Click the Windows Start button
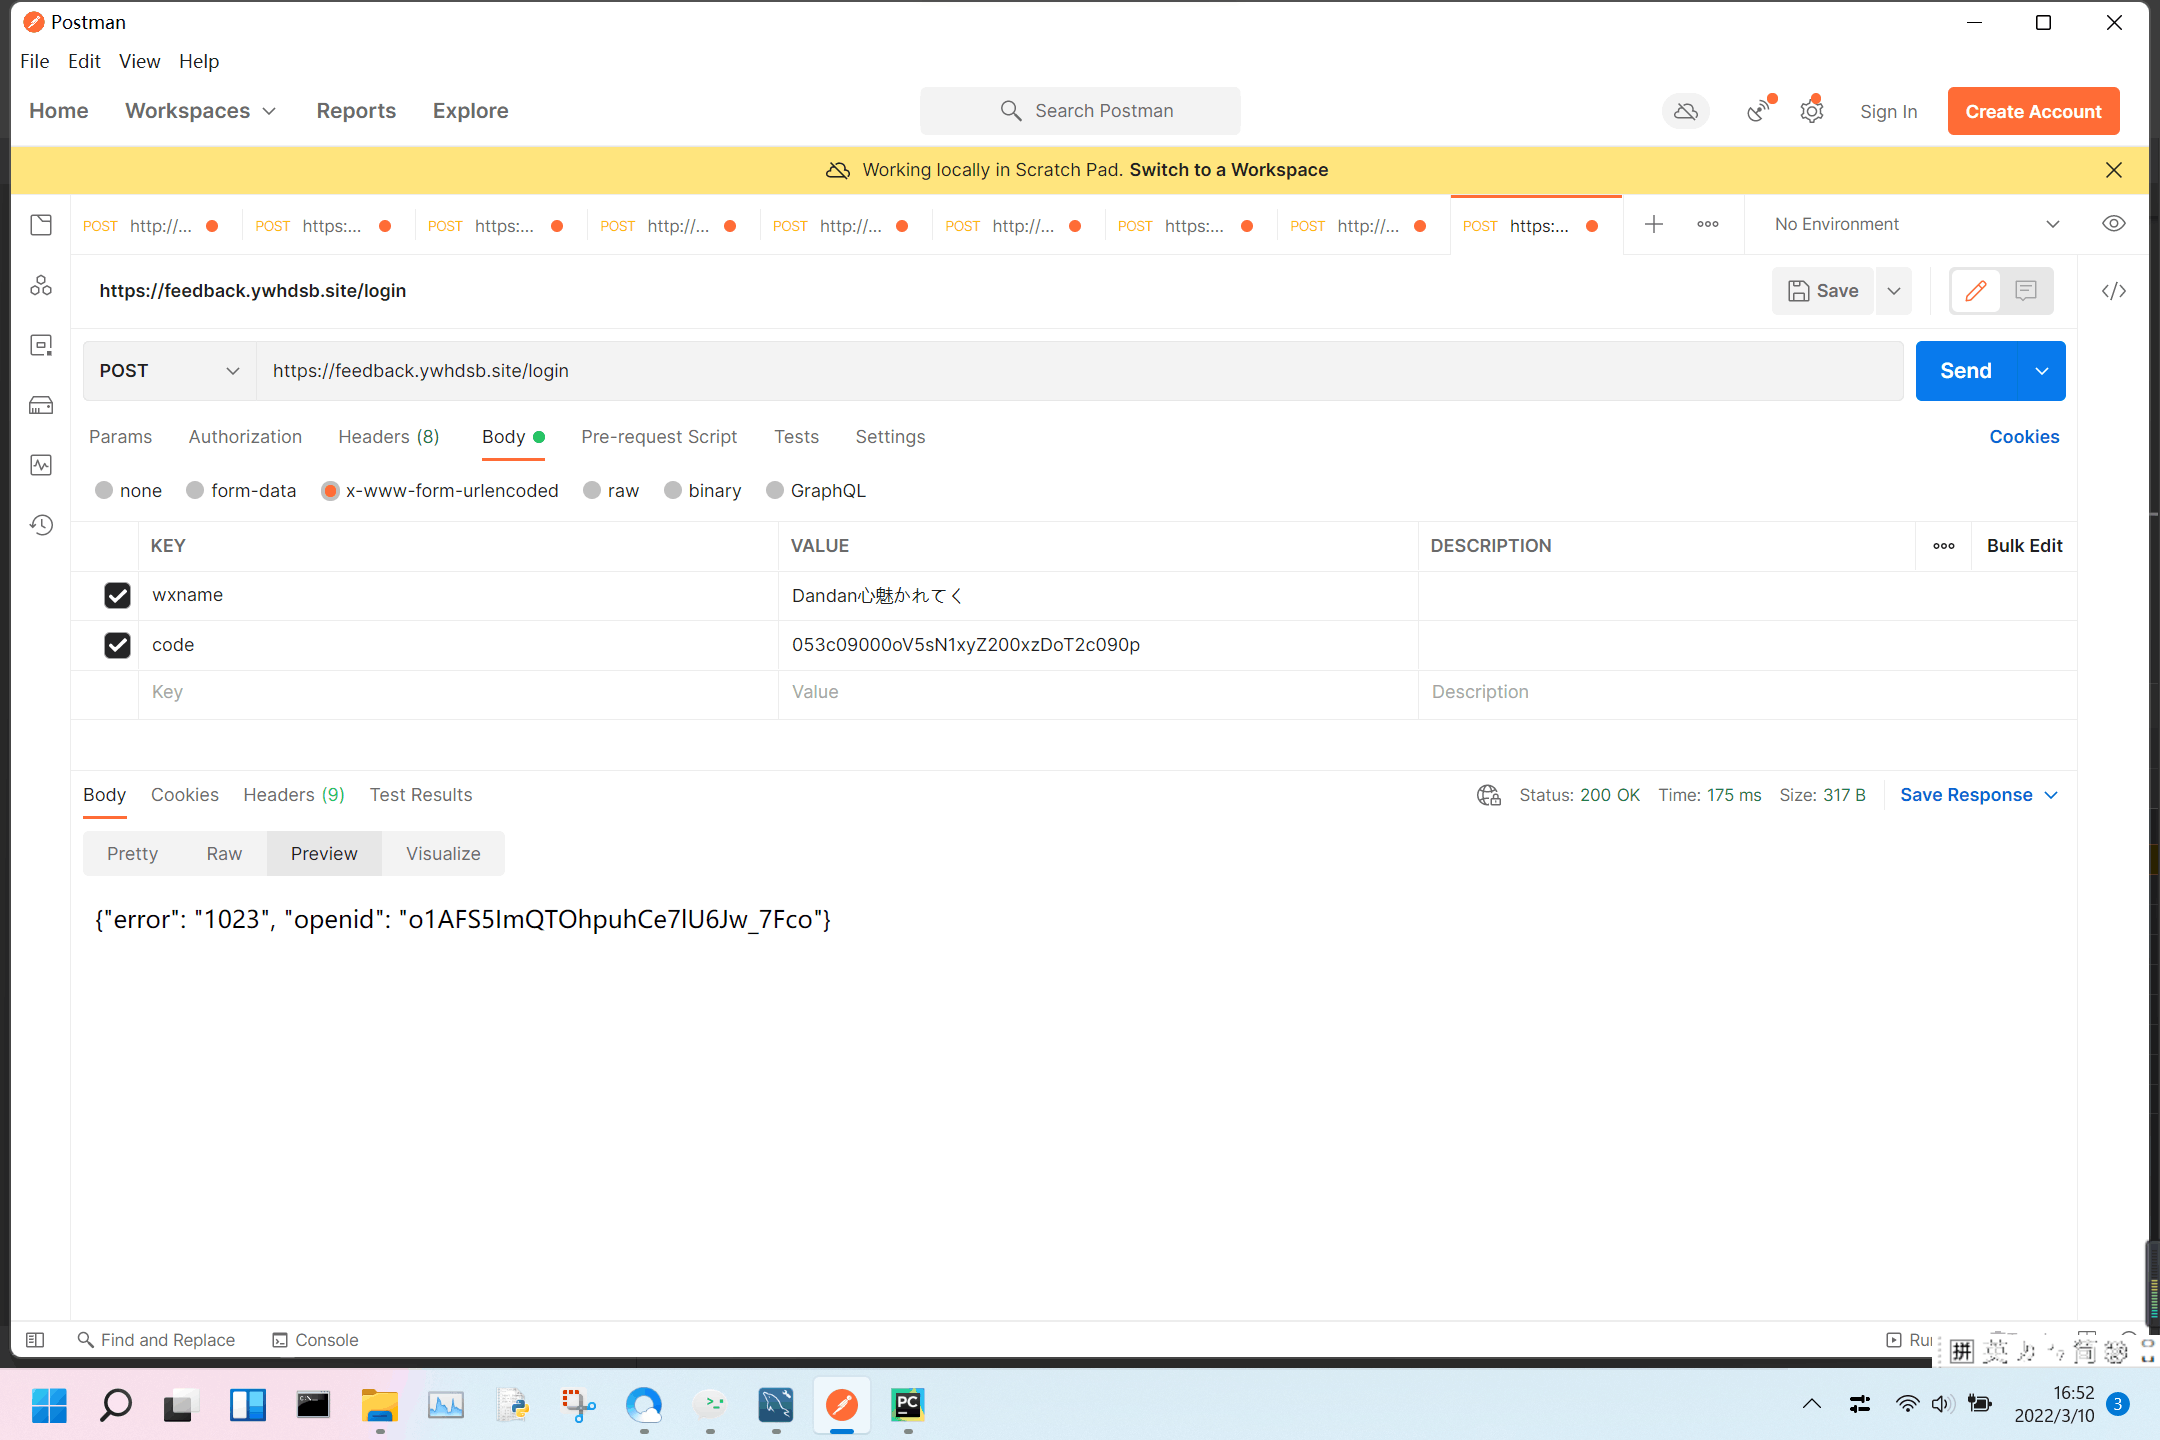 [49, 1405]
